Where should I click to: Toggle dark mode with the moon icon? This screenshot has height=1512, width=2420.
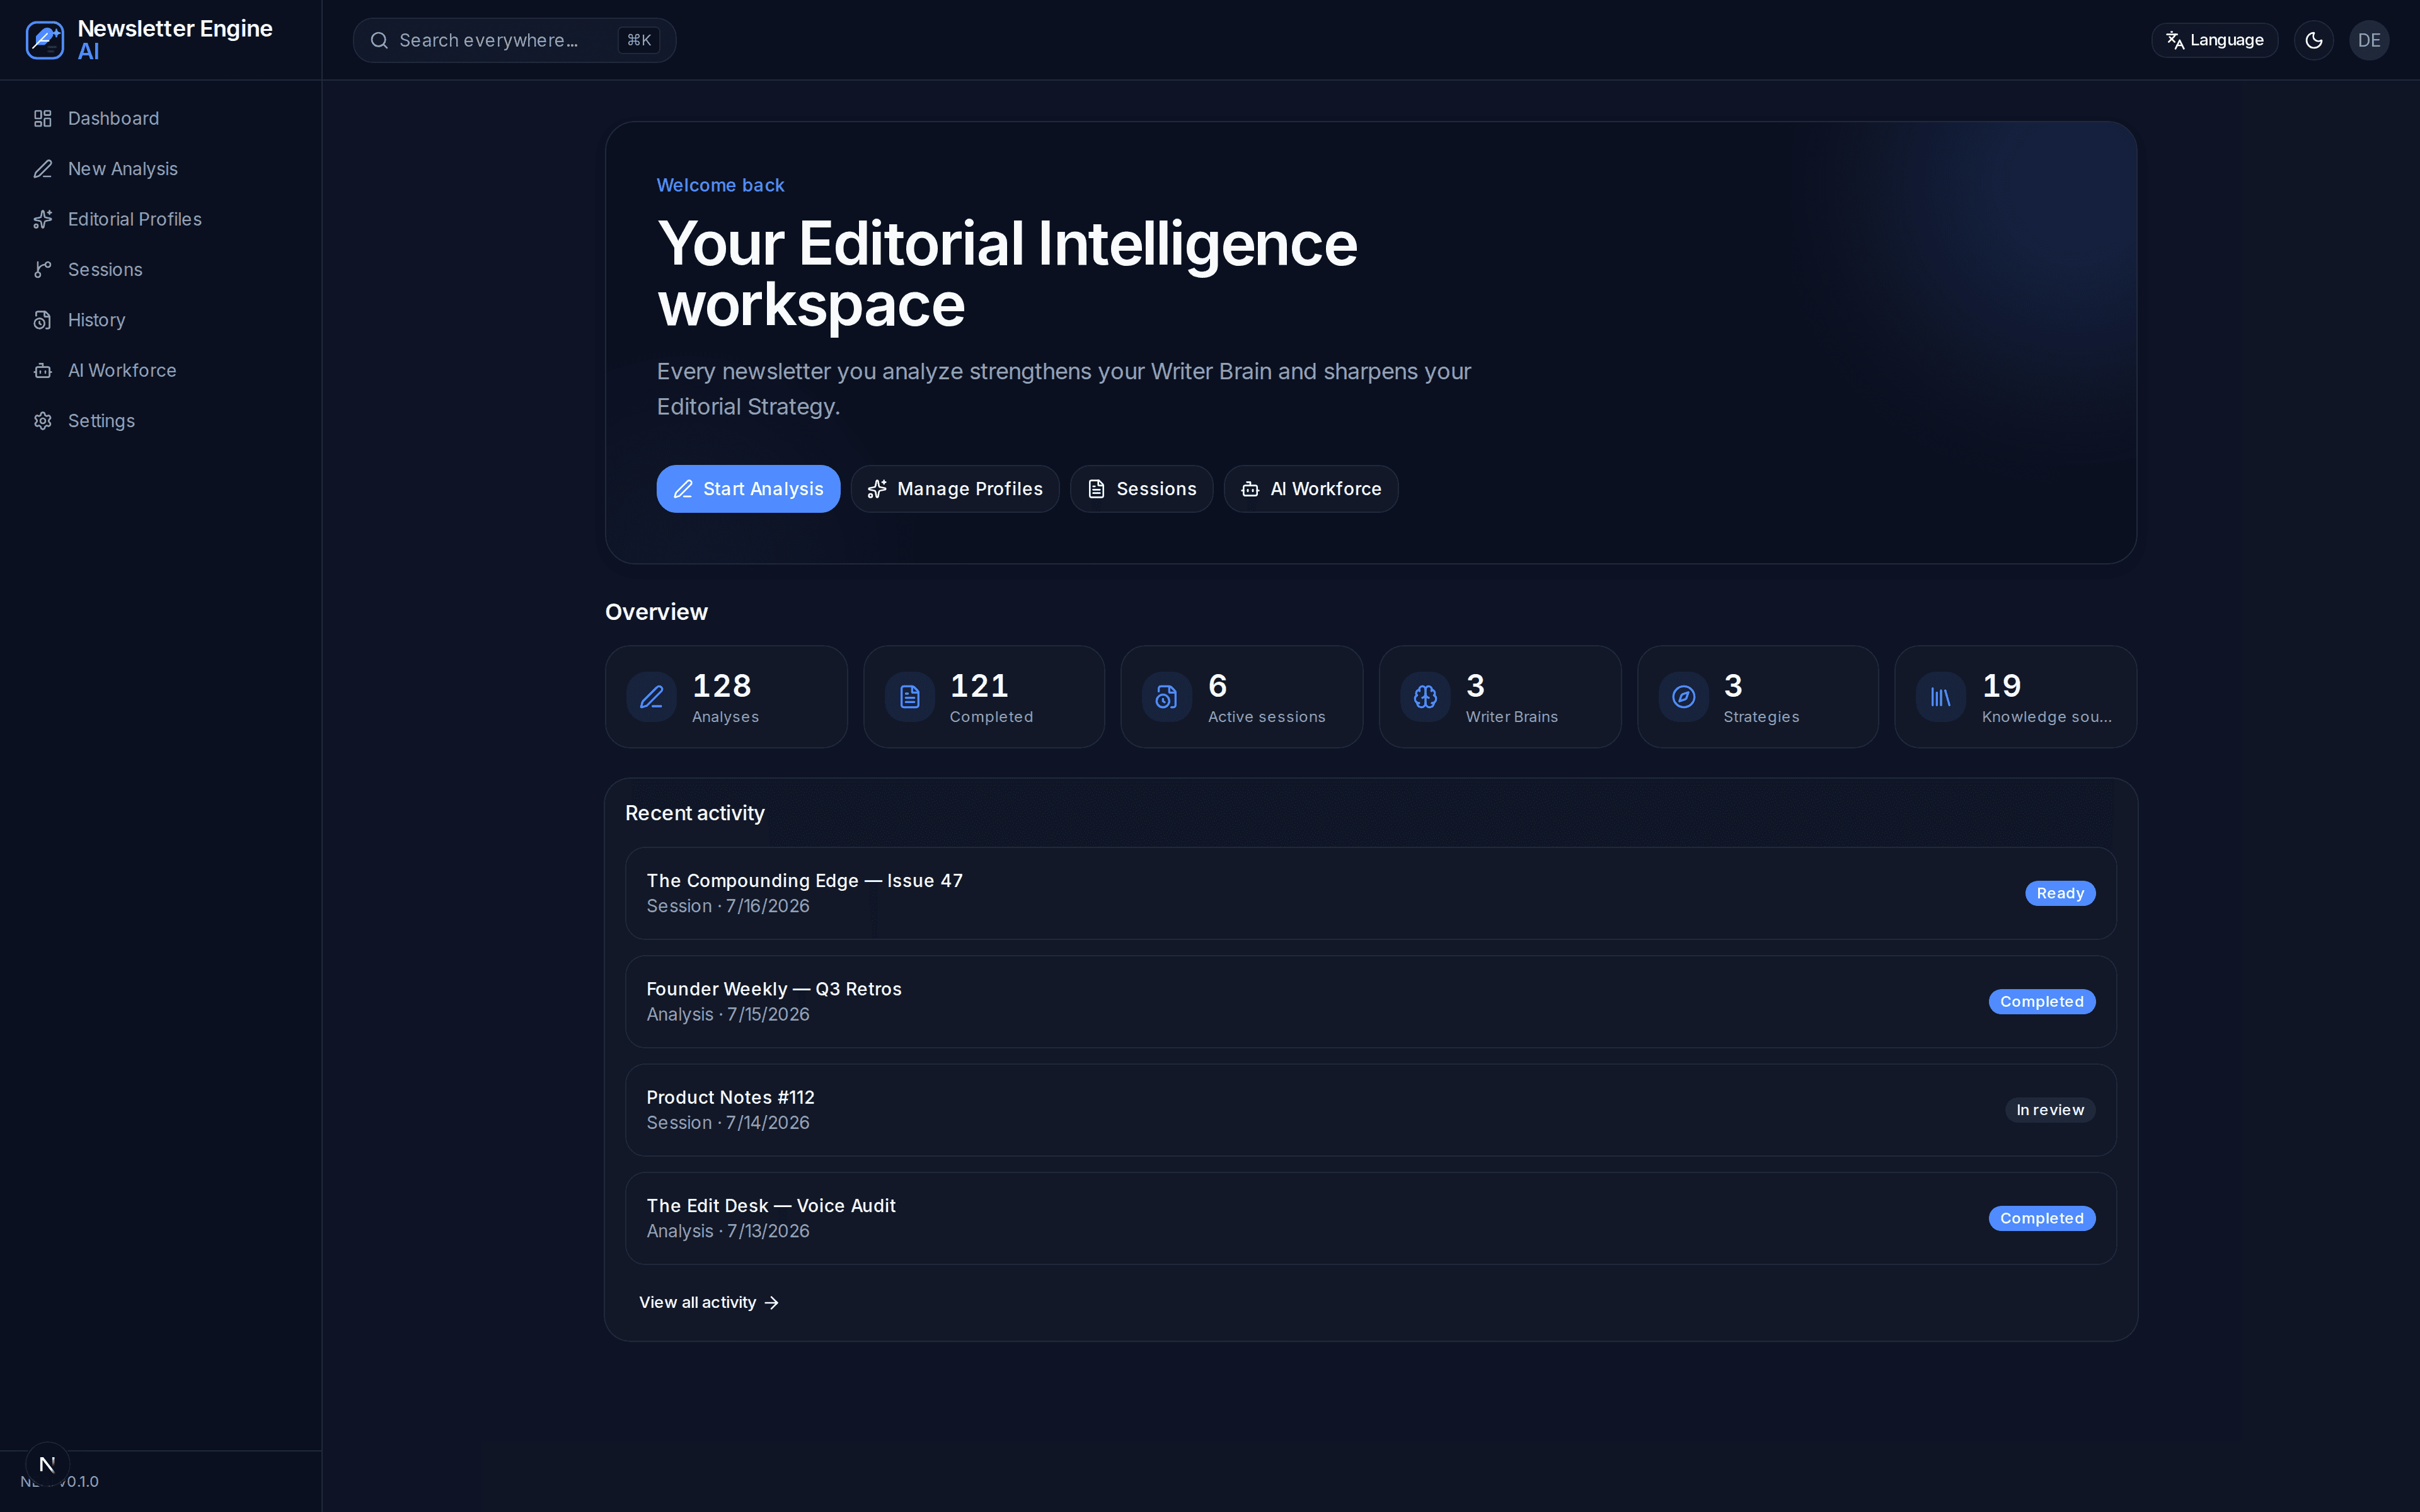pyautogui.click(x=2313, y=40)
